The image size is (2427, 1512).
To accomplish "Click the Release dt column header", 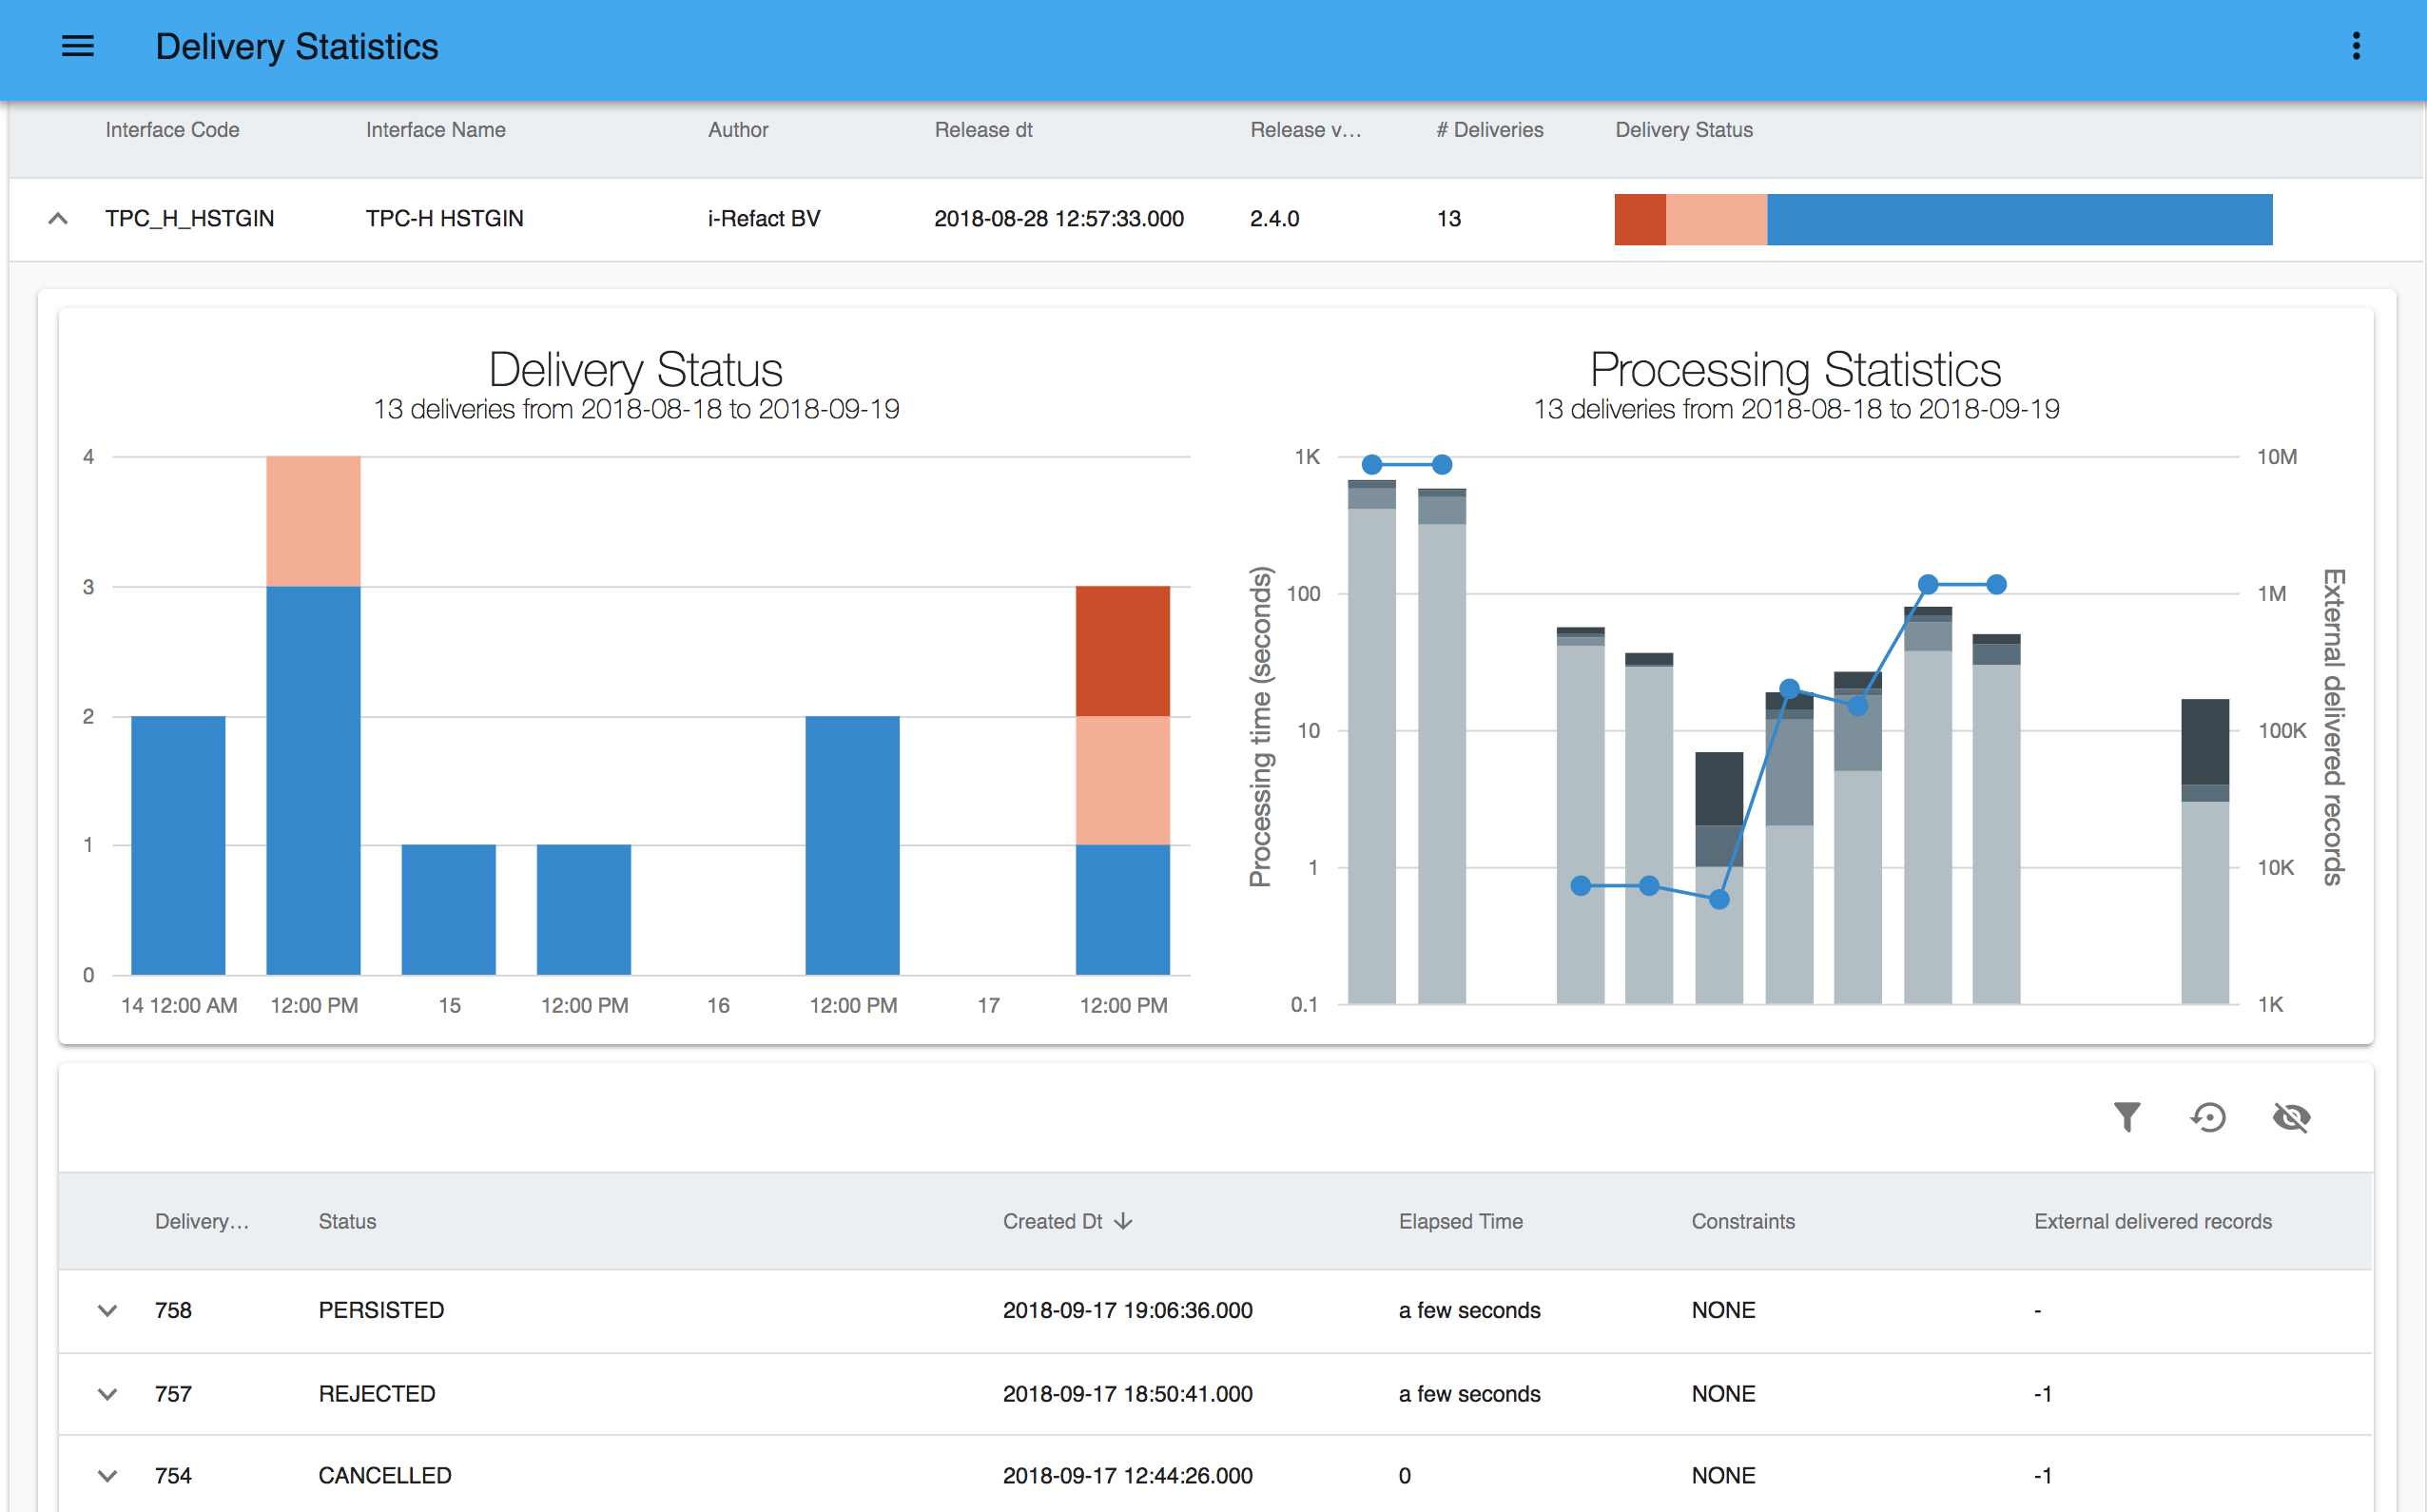I will point(983,130).
